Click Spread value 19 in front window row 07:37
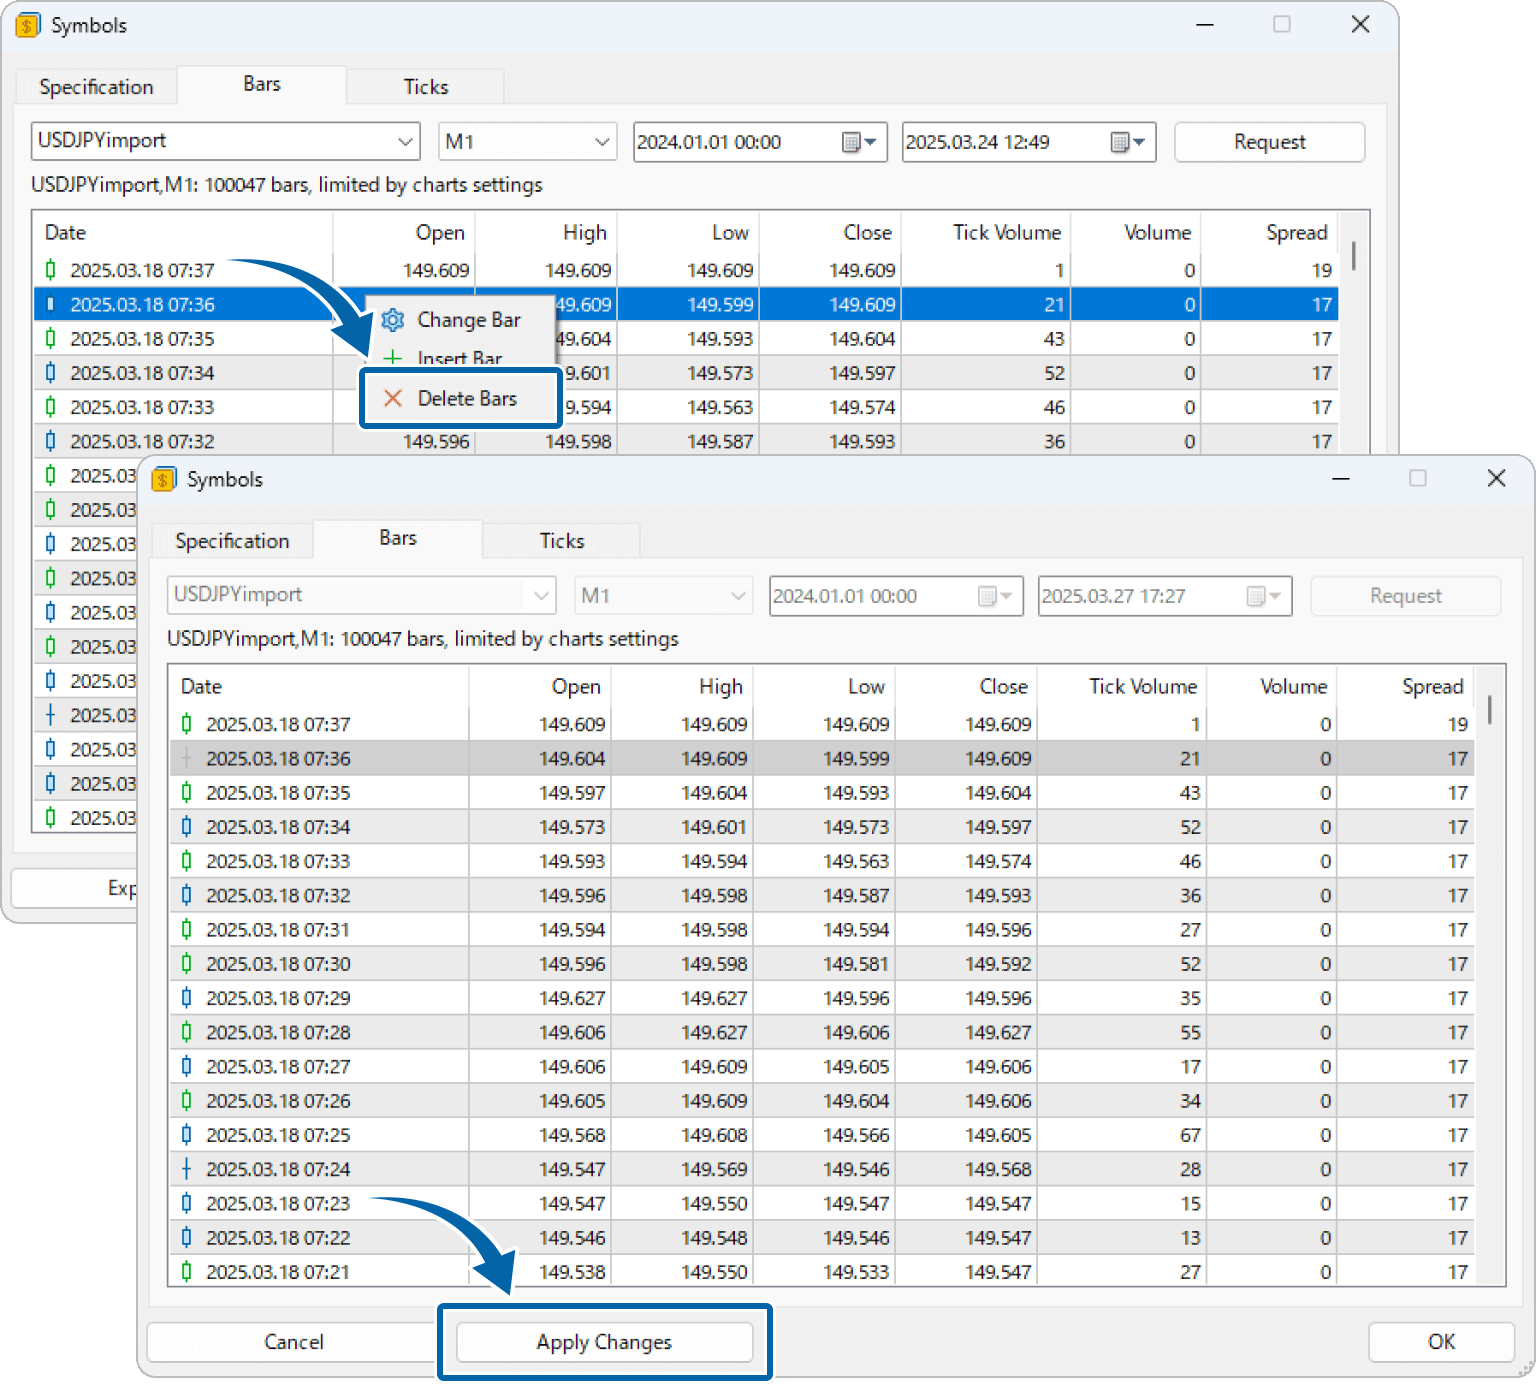Image resolution: width=1536 pixels, height=1384 pixels. (x=1458, y=724)
